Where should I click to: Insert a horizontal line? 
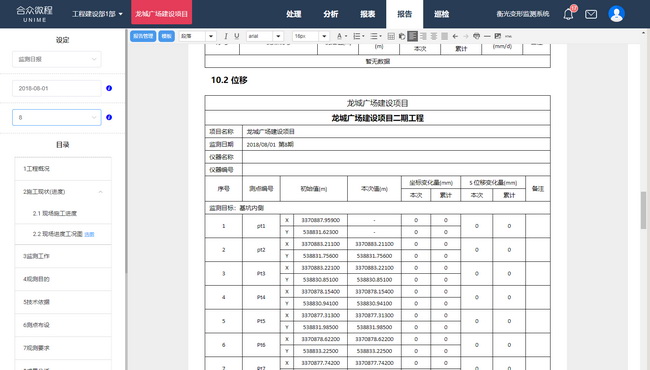pos(487,36)
